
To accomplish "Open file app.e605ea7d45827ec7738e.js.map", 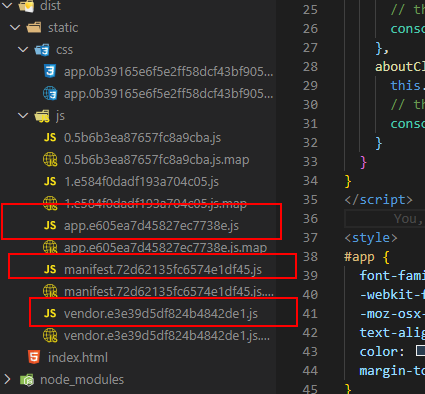I will pyautogui.click(x=165, y=248).
